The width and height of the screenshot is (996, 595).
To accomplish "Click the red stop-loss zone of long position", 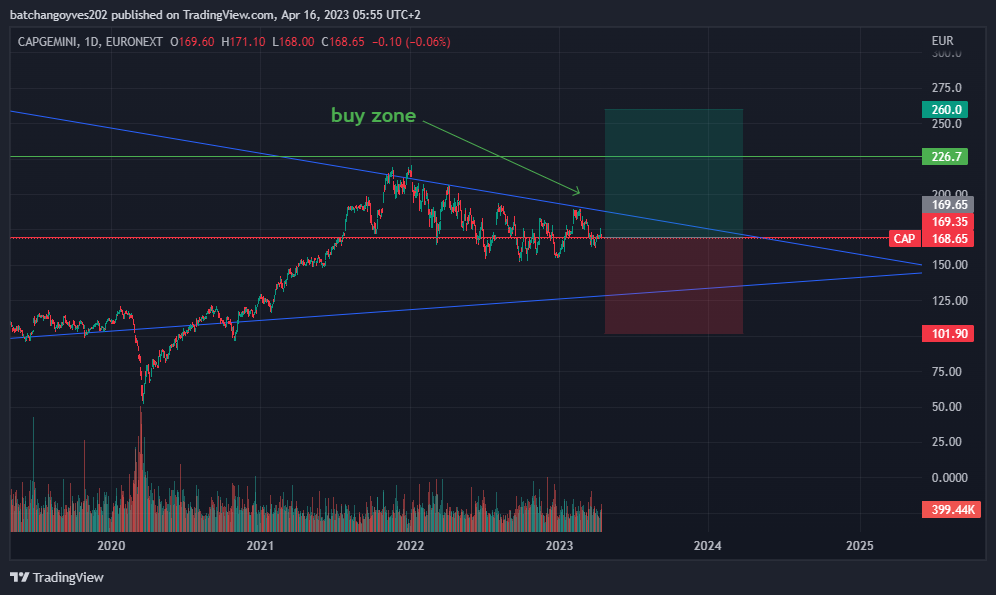I will coord(673,286).
